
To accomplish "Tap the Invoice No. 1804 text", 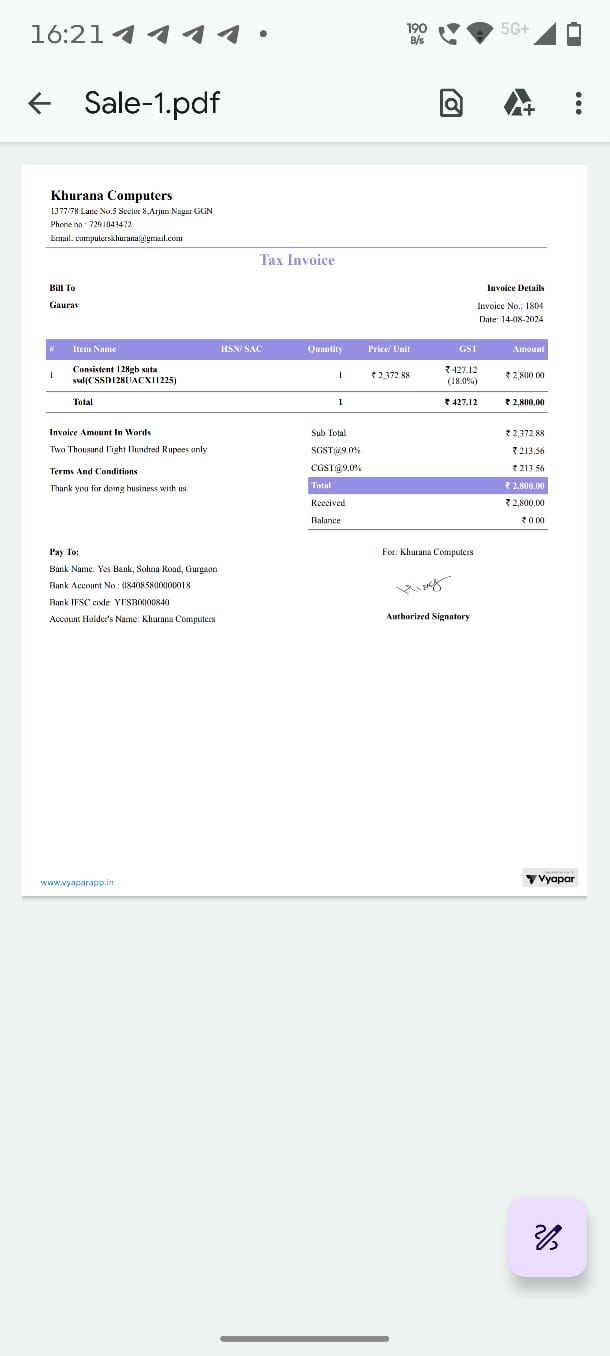I will coord(510,306).
